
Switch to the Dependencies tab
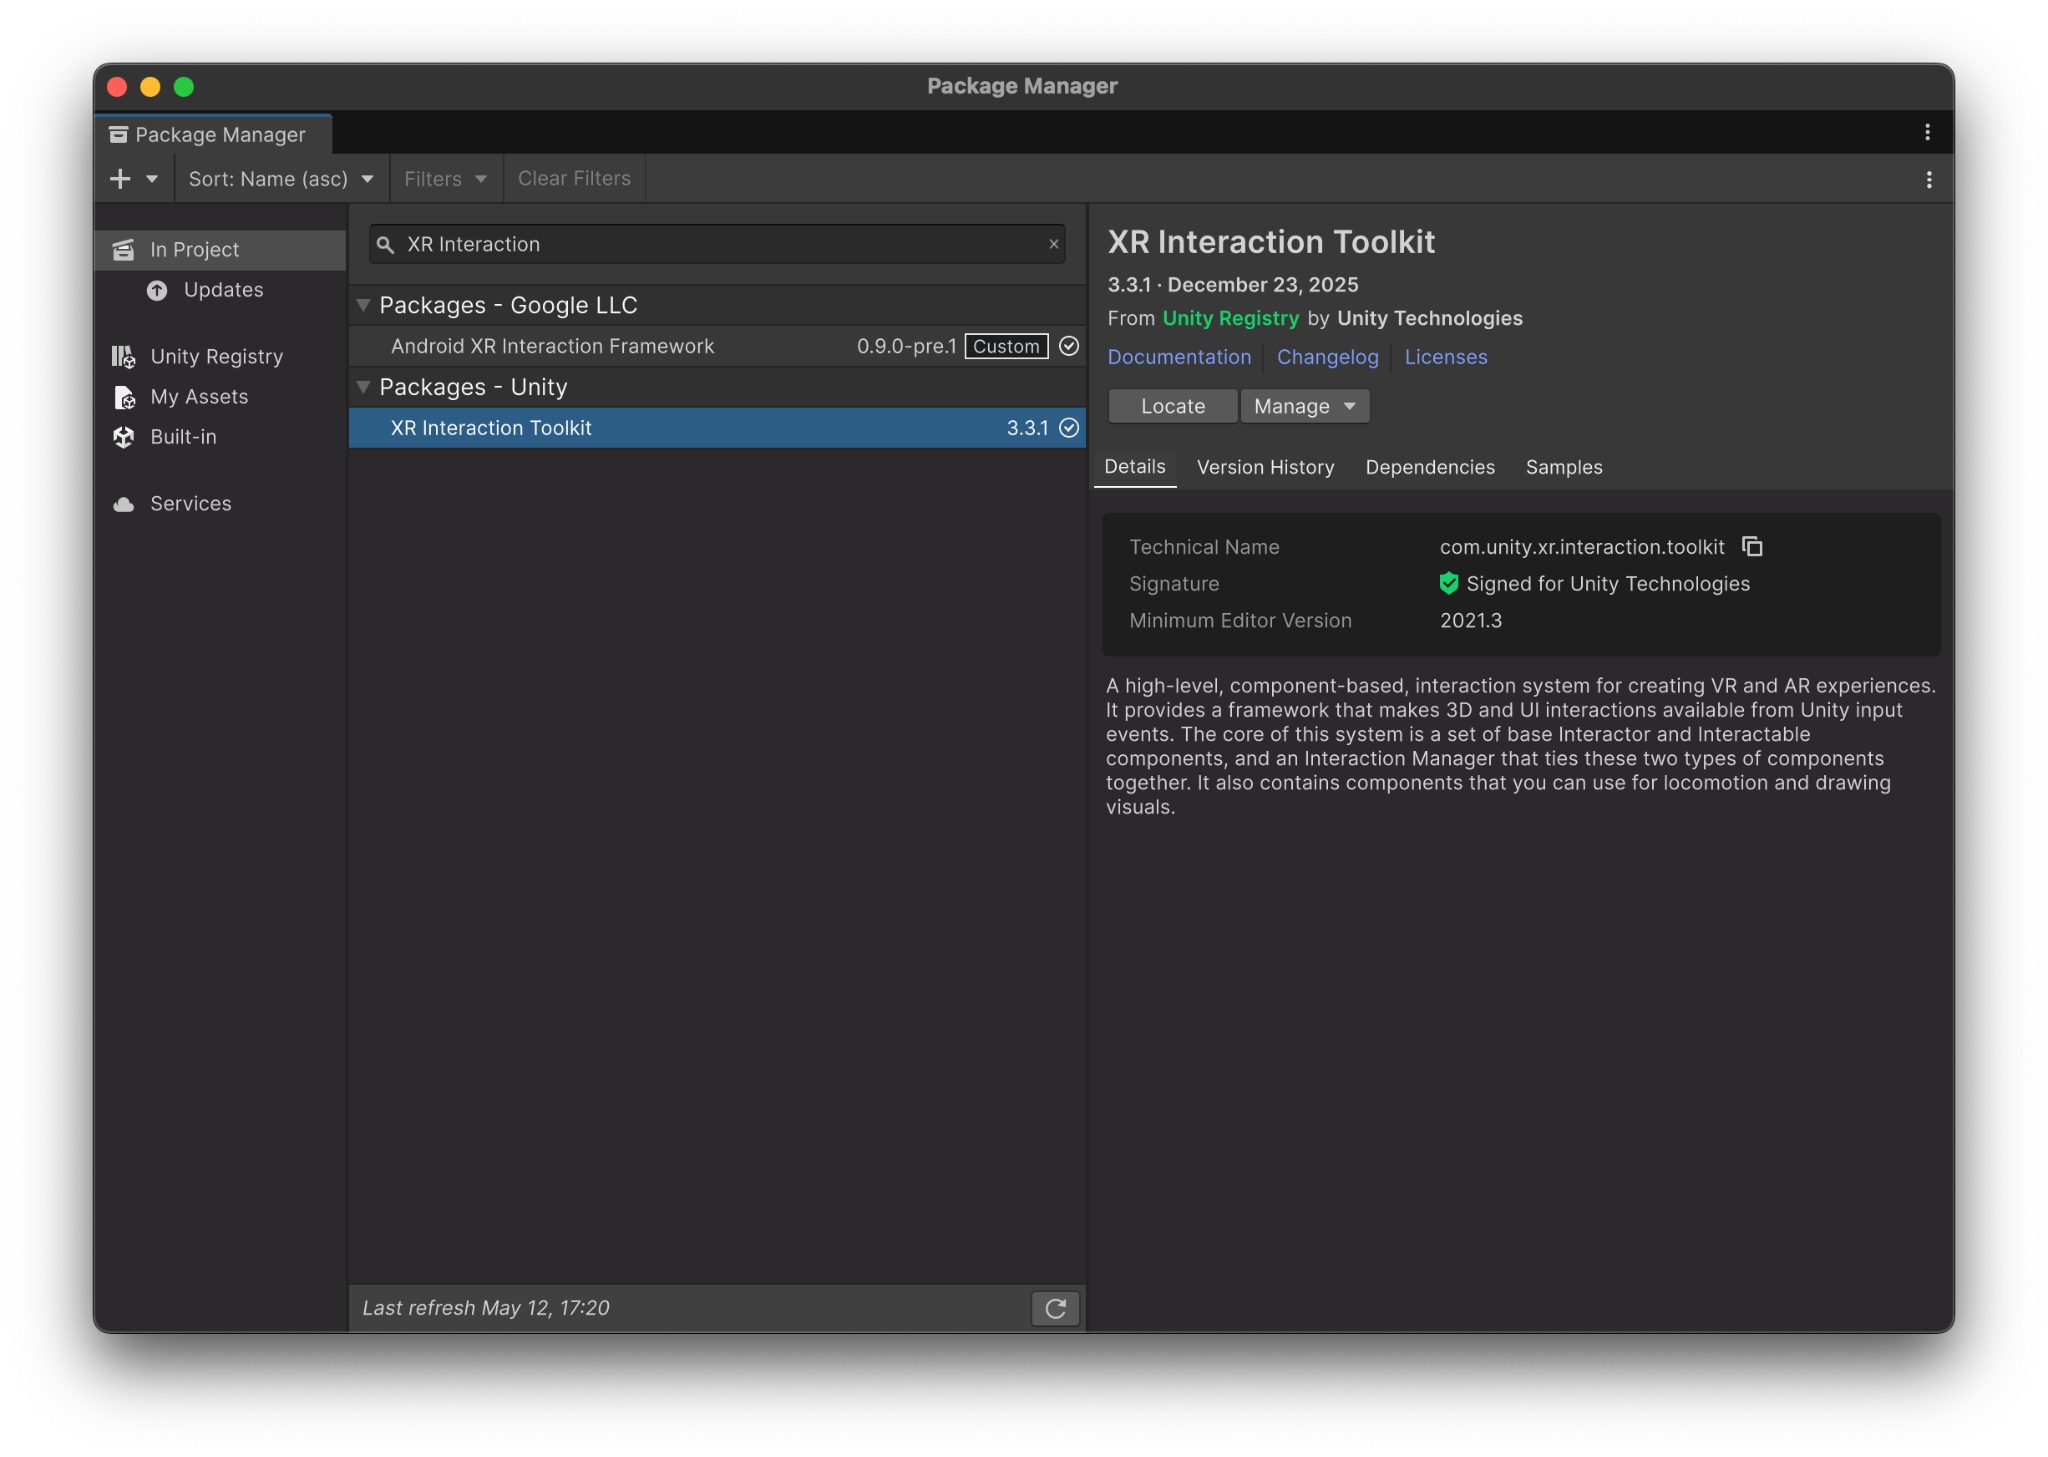1429,467
